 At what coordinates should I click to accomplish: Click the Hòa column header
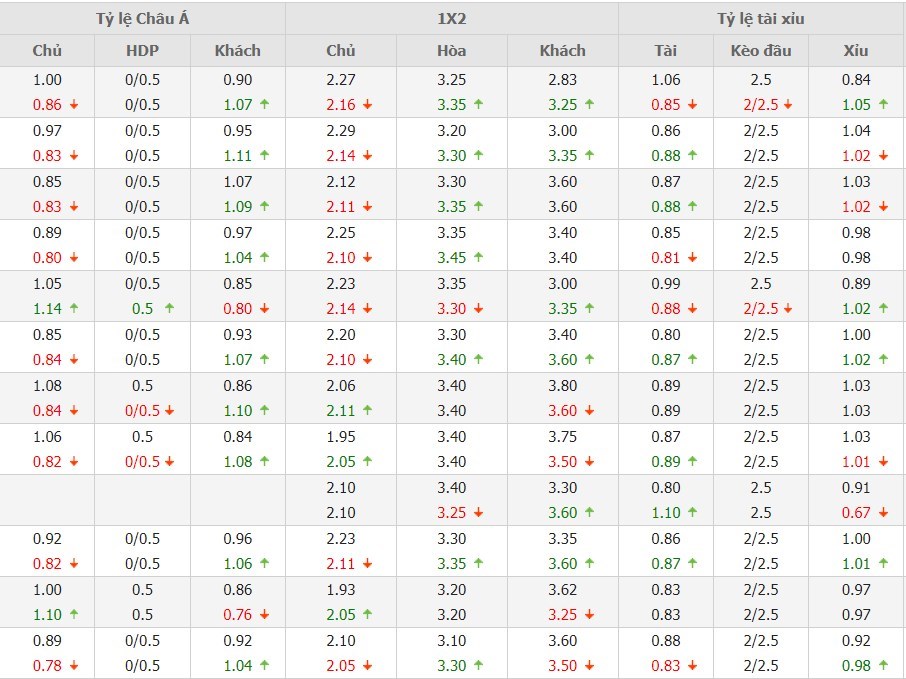(451, 51)
